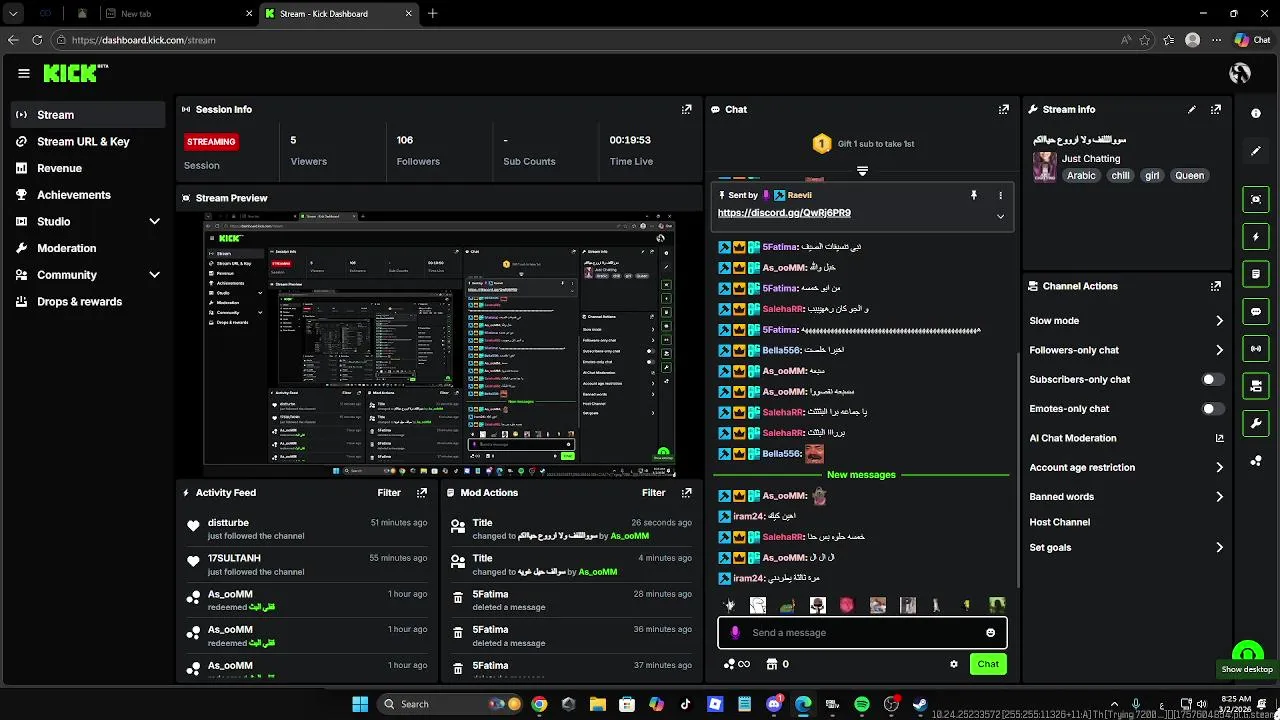Pop out the Stream info panel
Image resolution: width=1280 pixels, height=720 pixels.
[1216, 109]
